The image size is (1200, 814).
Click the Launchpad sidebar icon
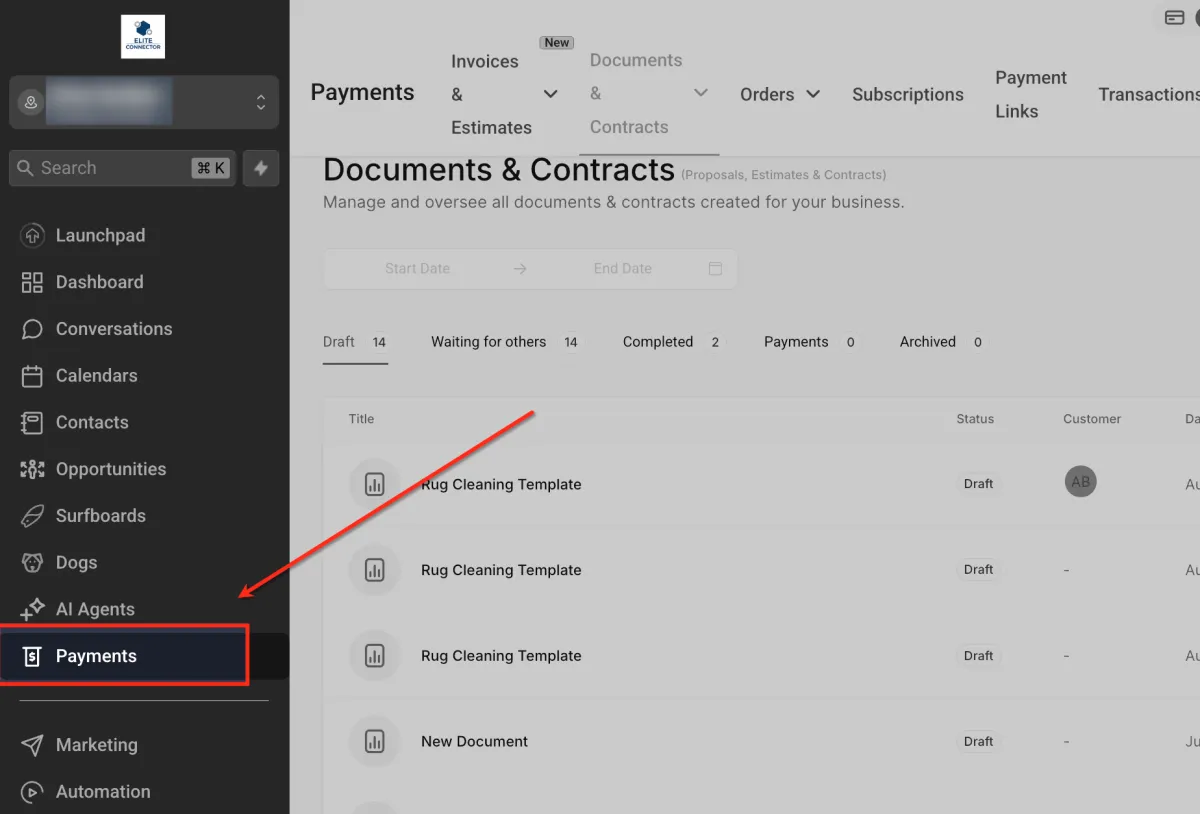pos(32,236)
